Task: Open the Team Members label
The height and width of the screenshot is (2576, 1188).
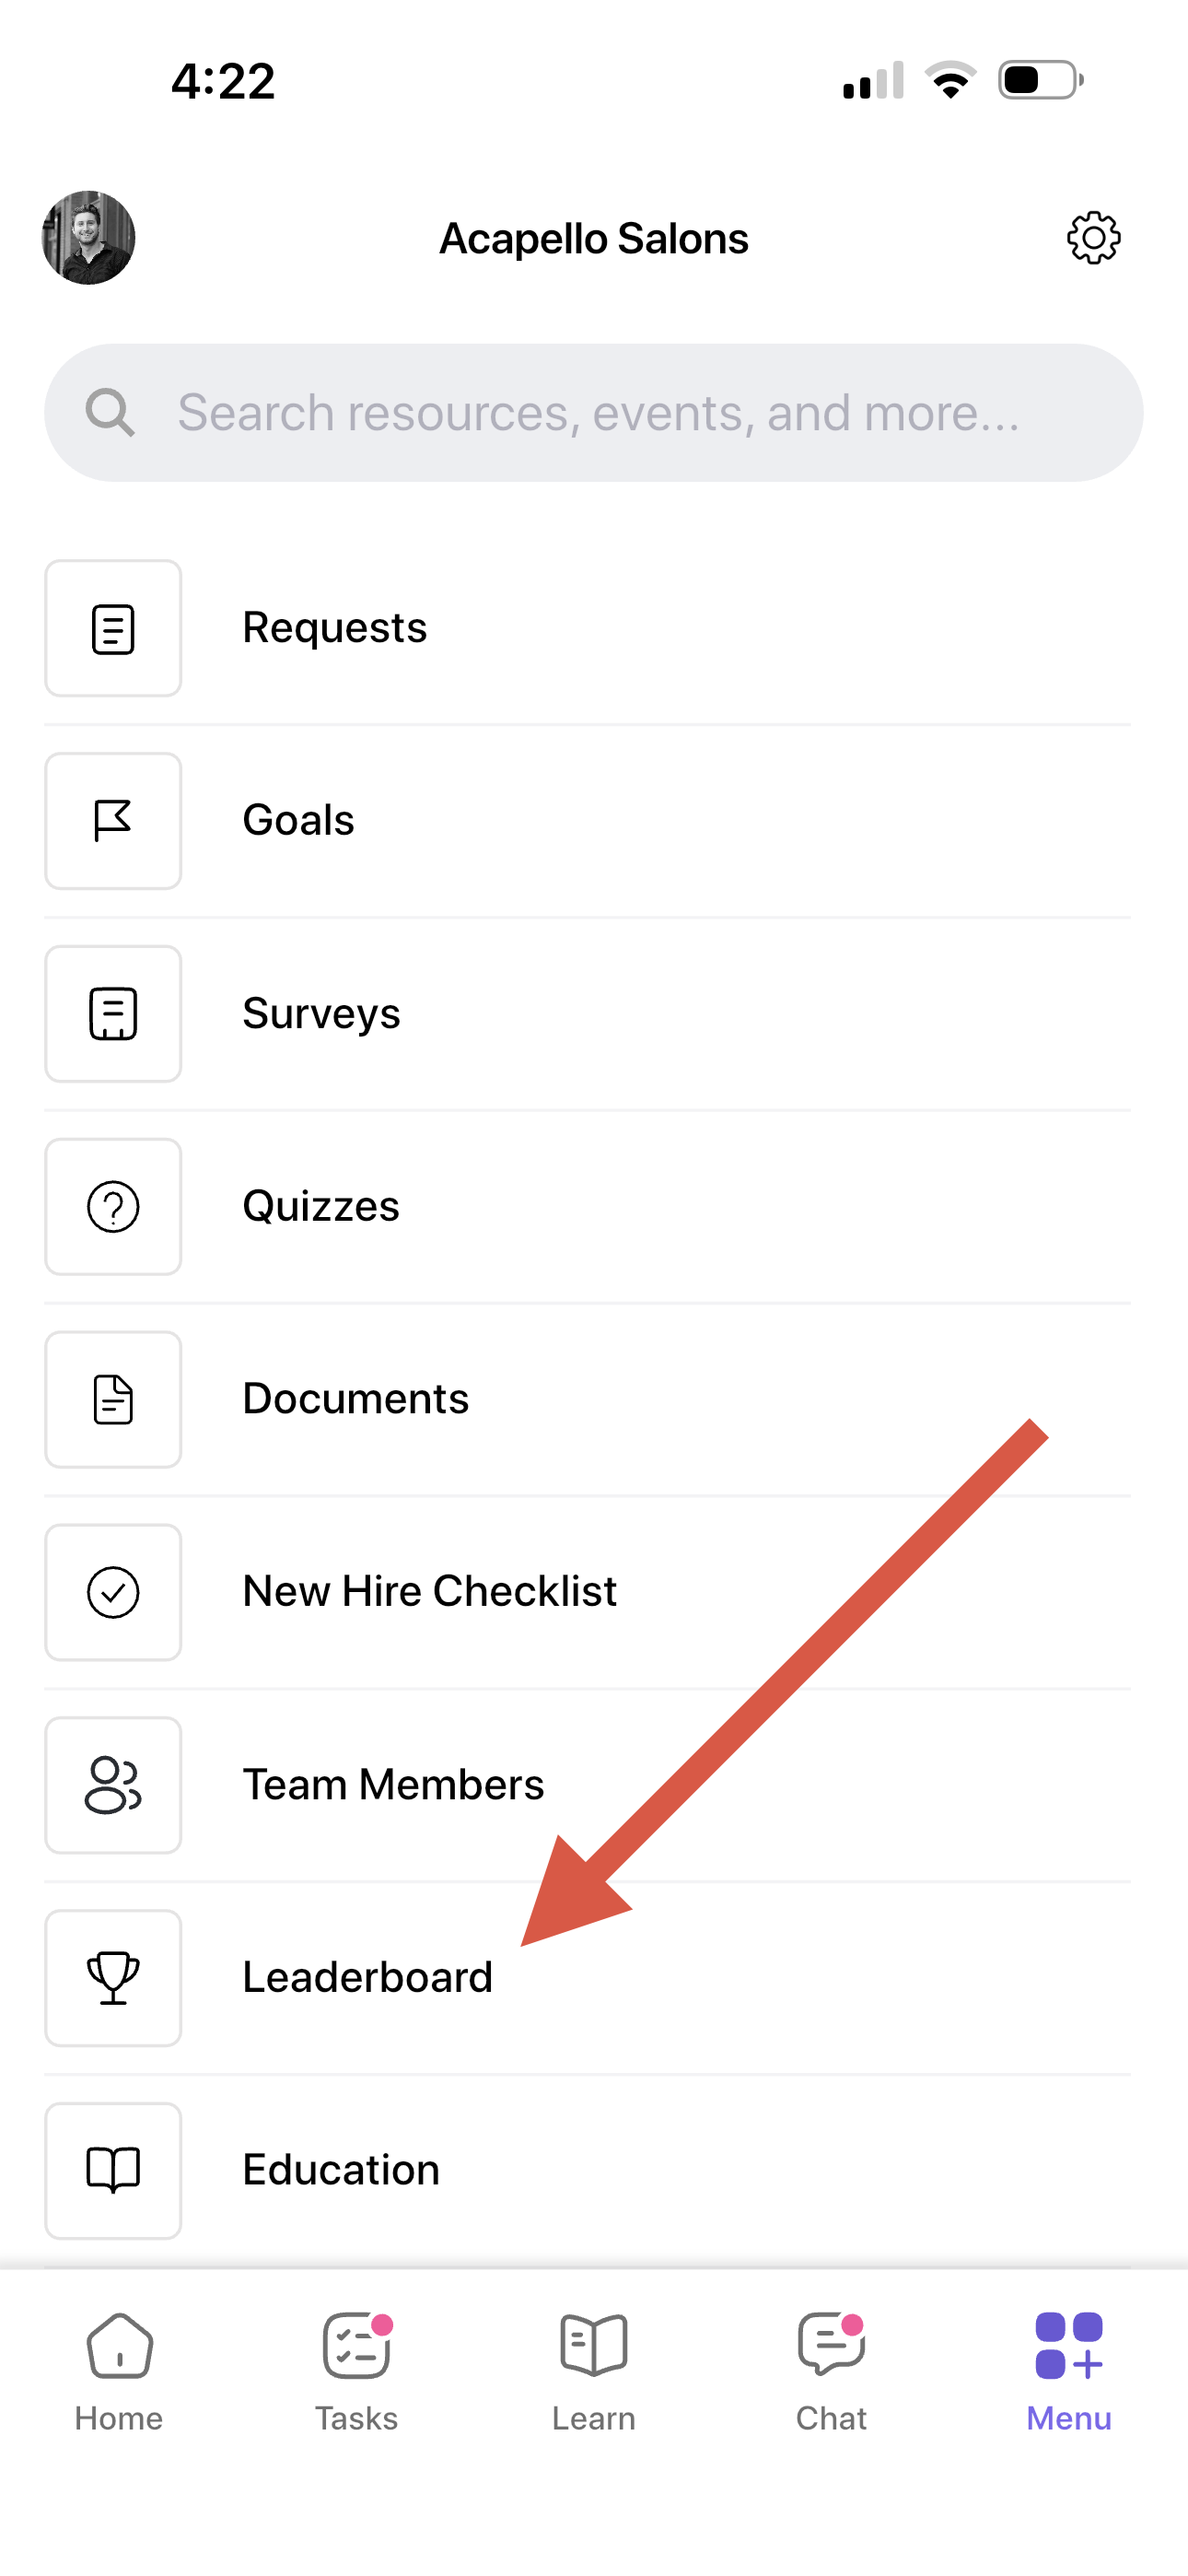Action: point(393,1785)
